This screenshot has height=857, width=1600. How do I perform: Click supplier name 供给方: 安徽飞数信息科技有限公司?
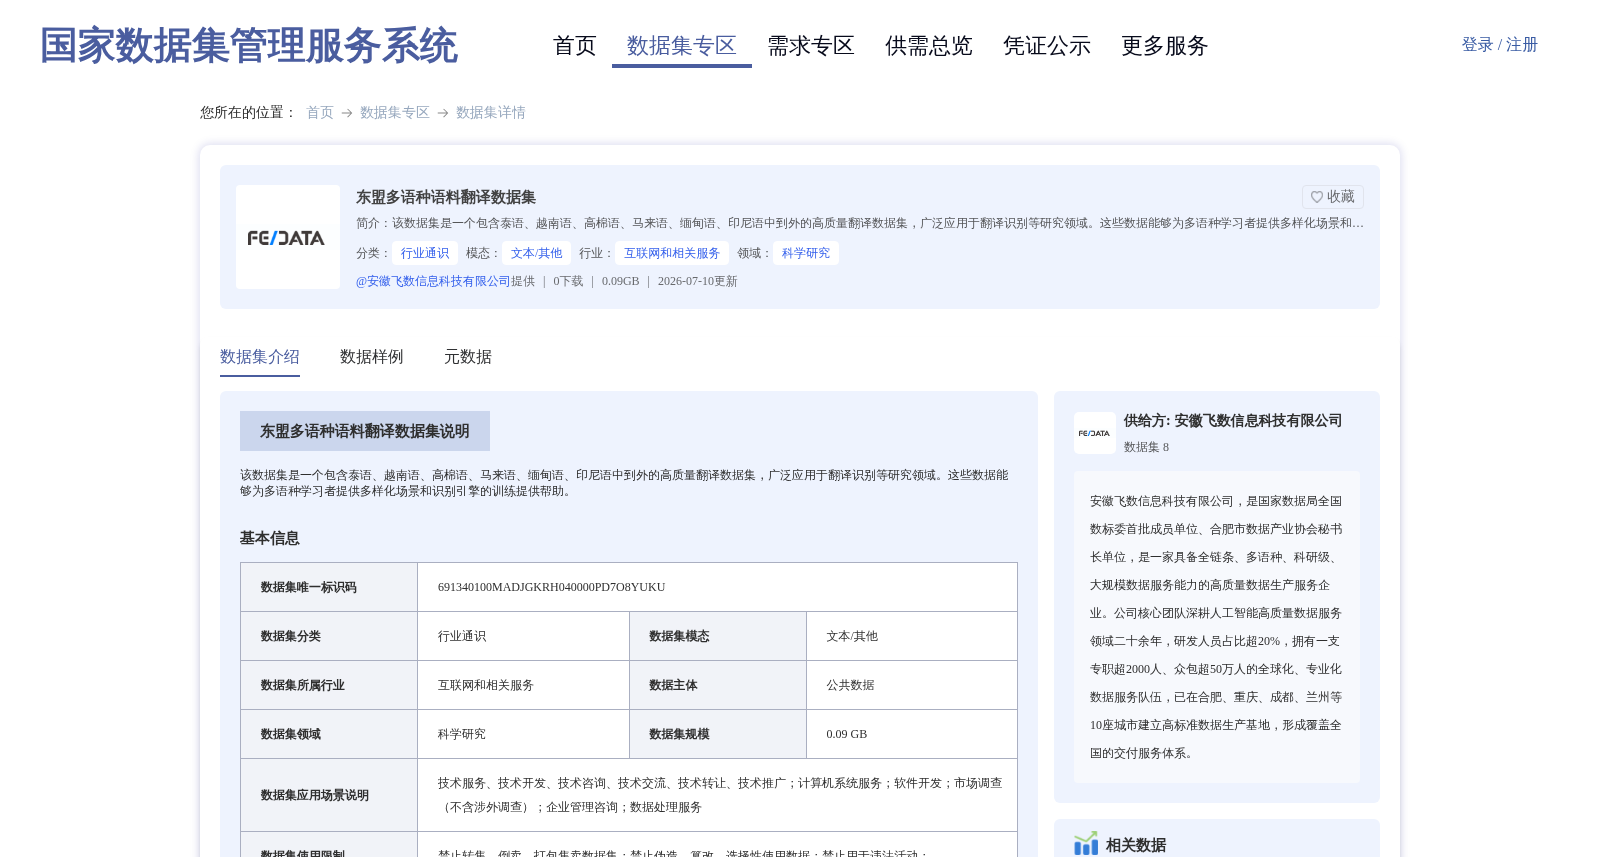[1233, 421]
